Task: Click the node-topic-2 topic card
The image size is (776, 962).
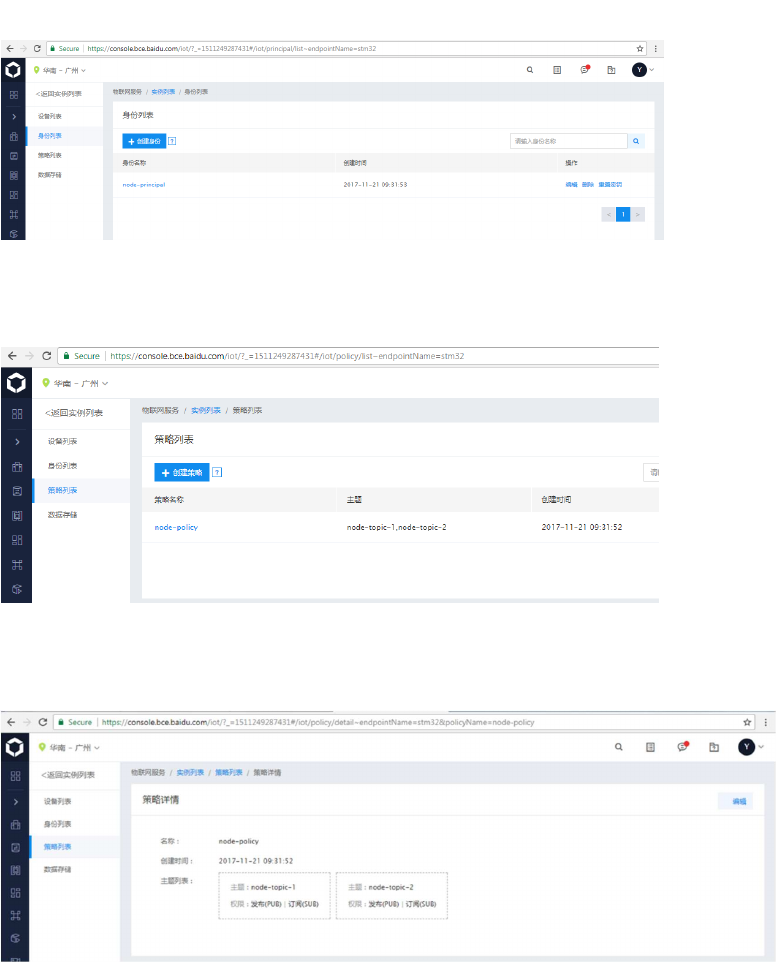Action: tap(392, 896)
